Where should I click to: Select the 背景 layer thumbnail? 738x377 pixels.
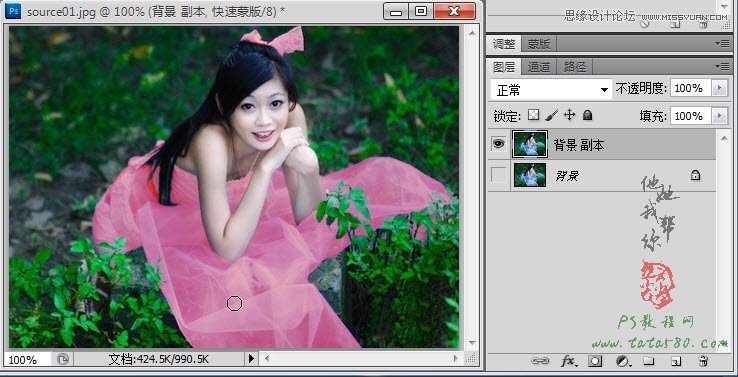click(530, 175)
